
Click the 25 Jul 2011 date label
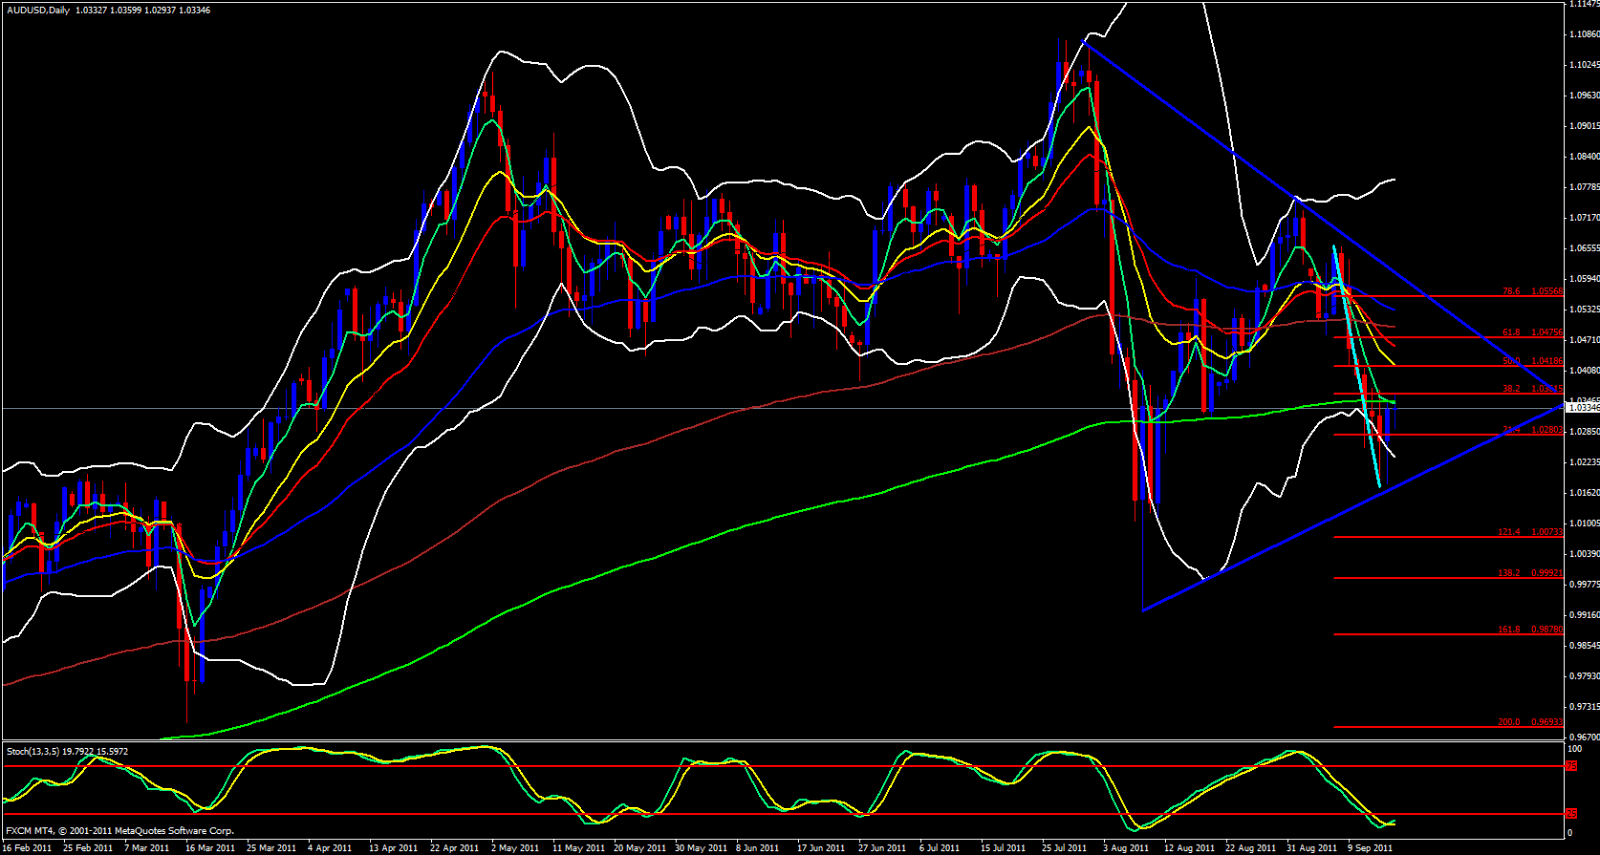[1064, 848]
